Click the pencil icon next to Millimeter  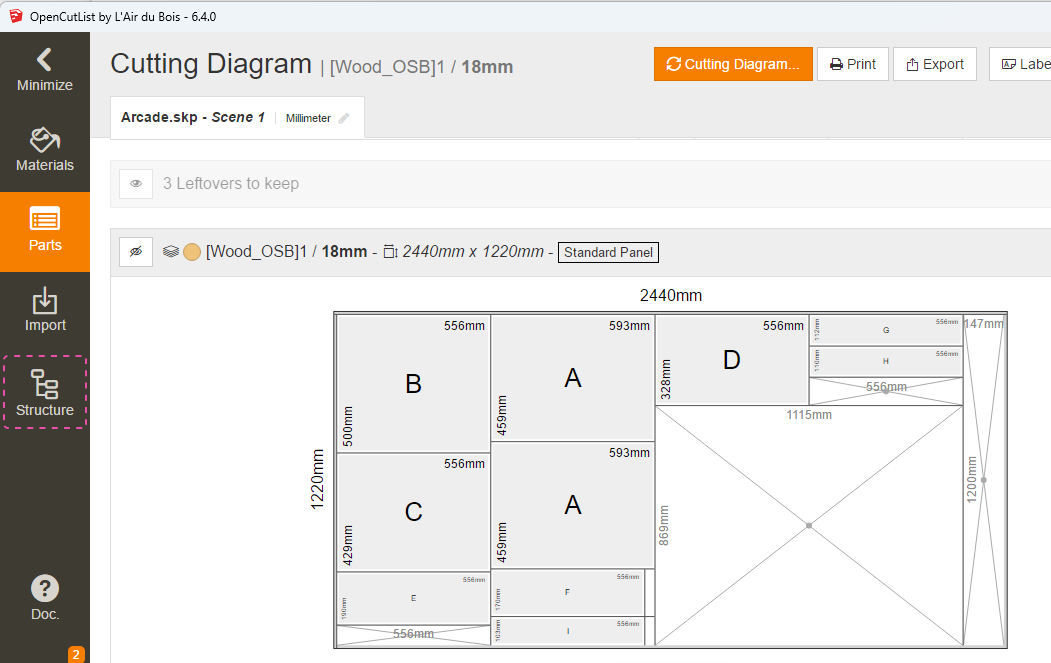344,118
